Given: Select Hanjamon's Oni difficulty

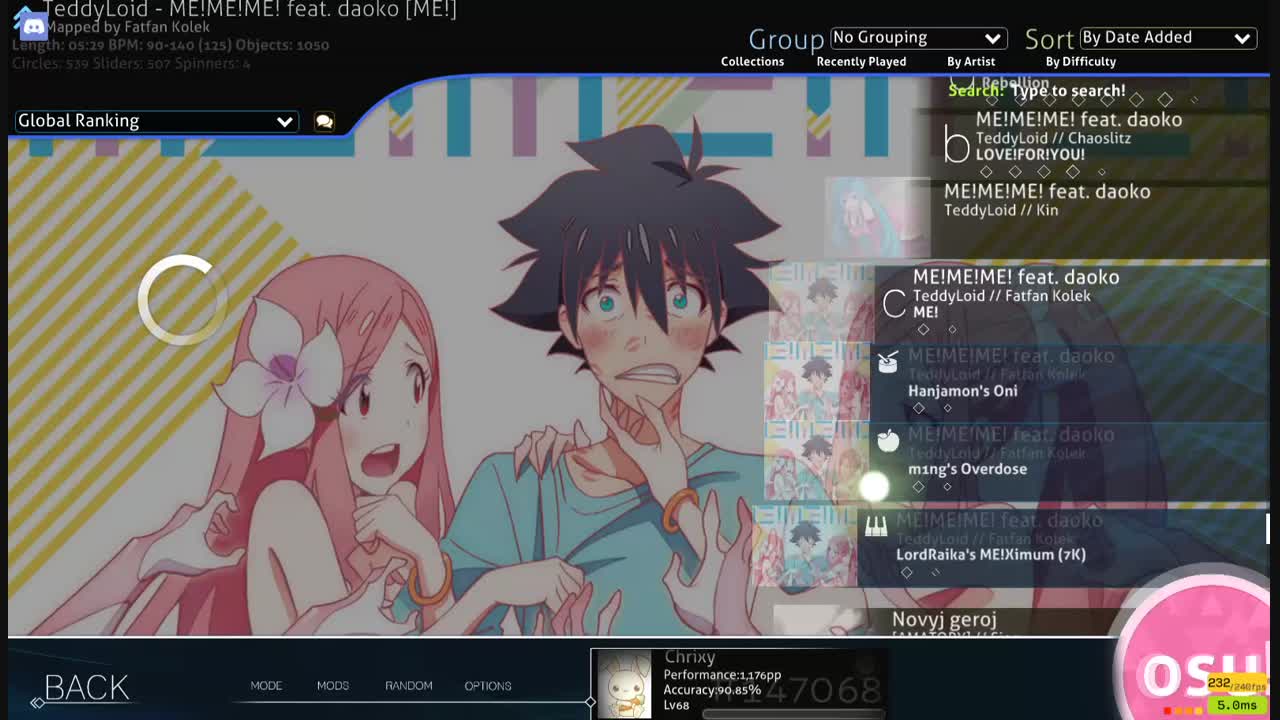Looking at the screenshot, I should point(1017,380).
